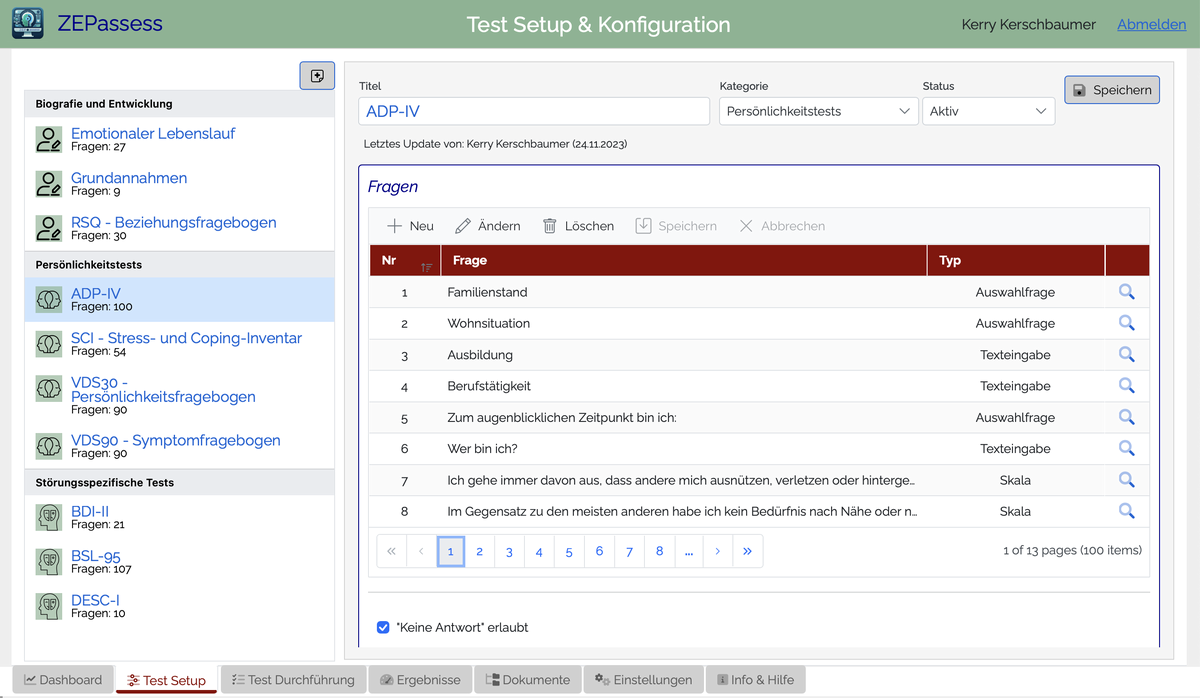
Task: Open magnifier for Ausbildung row
Action: (1126, 354)
